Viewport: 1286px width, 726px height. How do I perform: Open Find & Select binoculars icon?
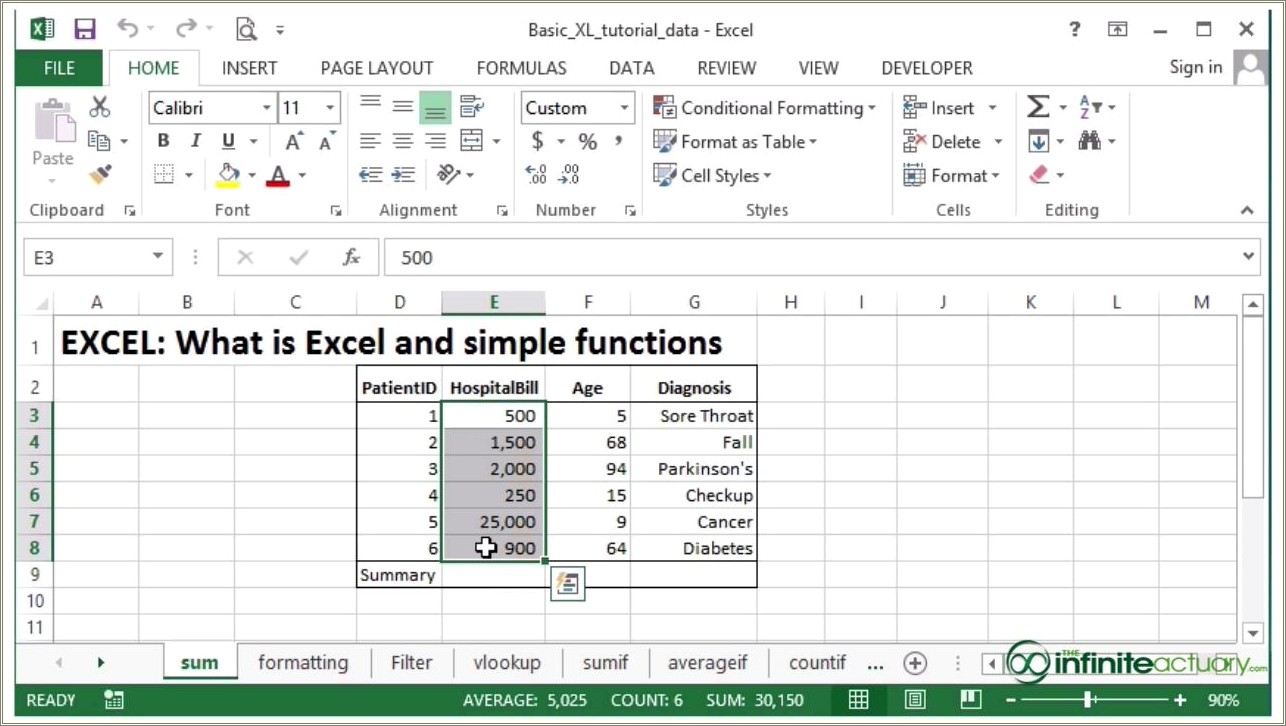(1090, 141)
